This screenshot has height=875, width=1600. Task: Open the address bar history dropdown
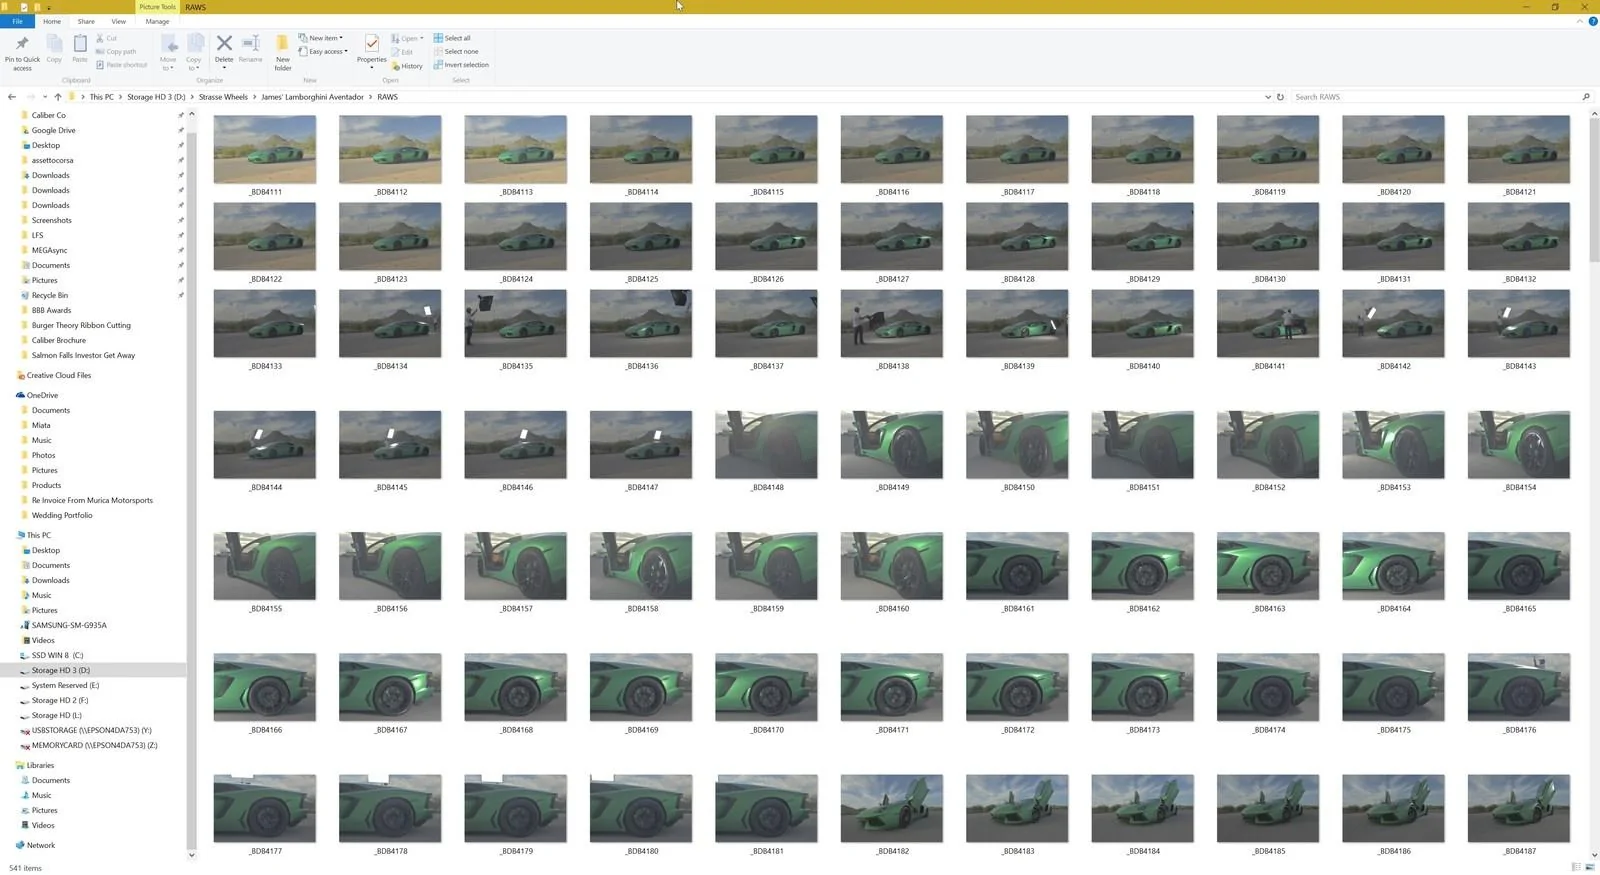[x=1268, y=97]
